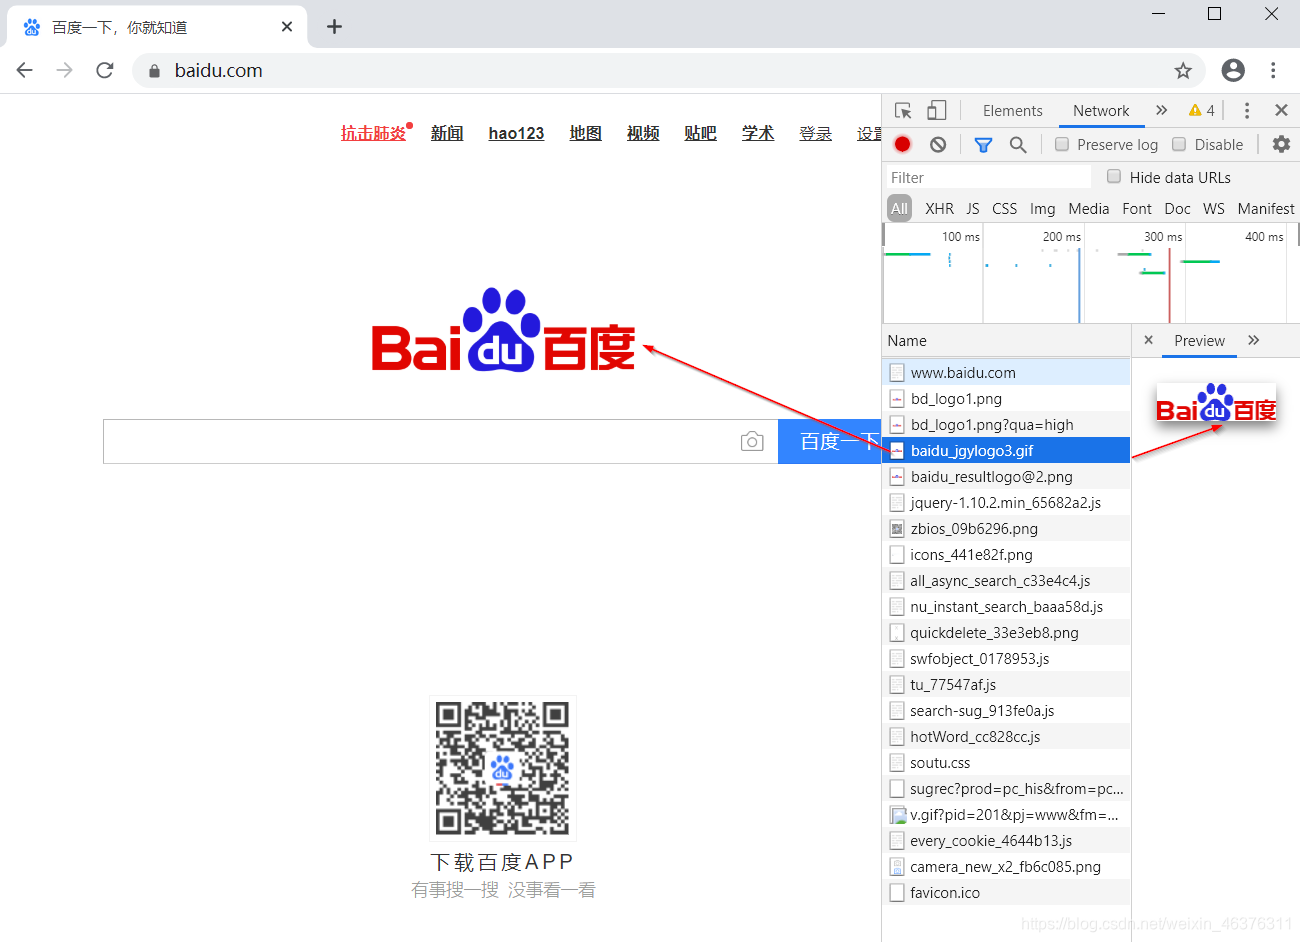Viewport: 1300px width, 942px height.
Task: Expand more preview pane tabs chevron
Action: (x=1254, y=340)
